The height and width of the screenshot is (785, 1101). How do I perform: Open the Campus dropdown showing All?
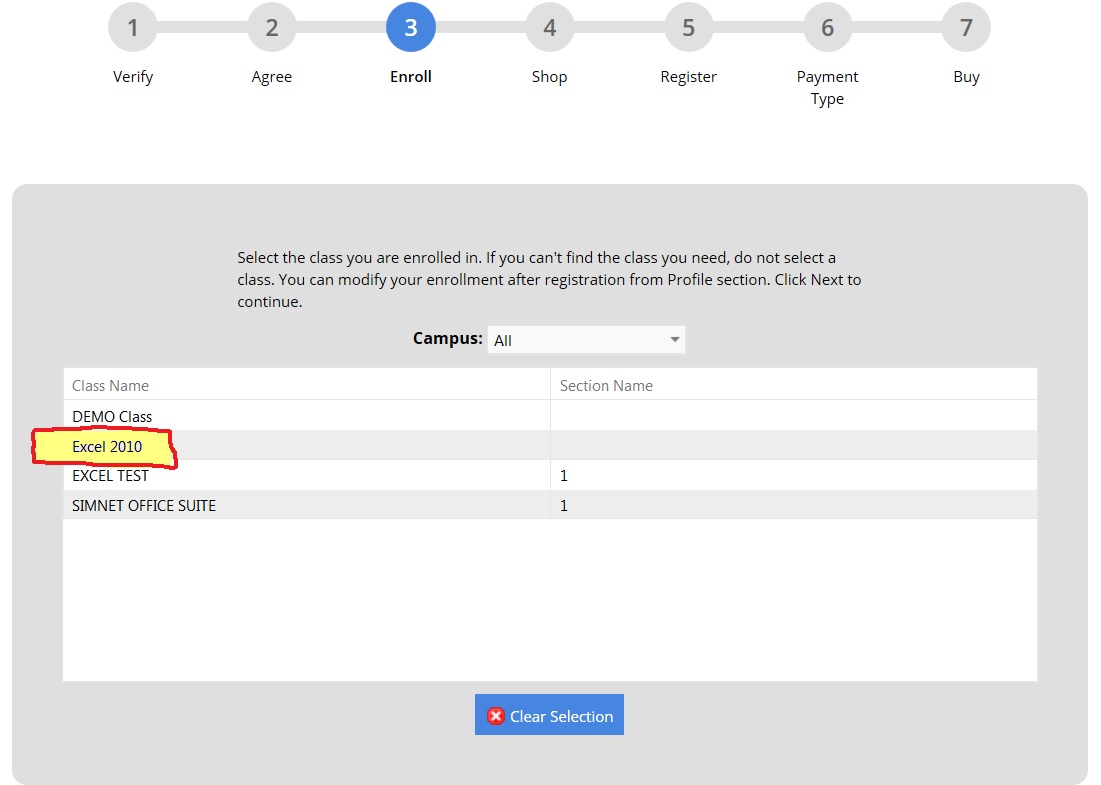coord(586,340)
